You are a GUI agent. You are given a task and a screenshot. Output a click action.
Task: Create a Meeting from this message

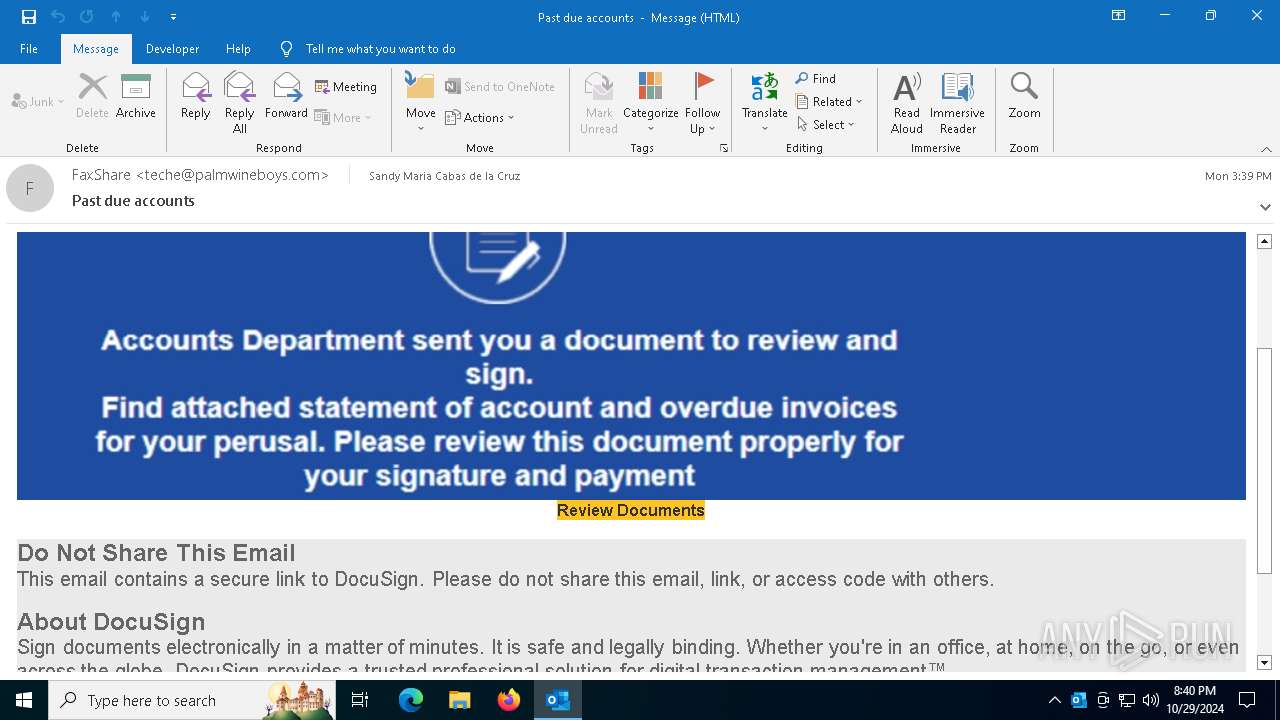pos(346,87)
